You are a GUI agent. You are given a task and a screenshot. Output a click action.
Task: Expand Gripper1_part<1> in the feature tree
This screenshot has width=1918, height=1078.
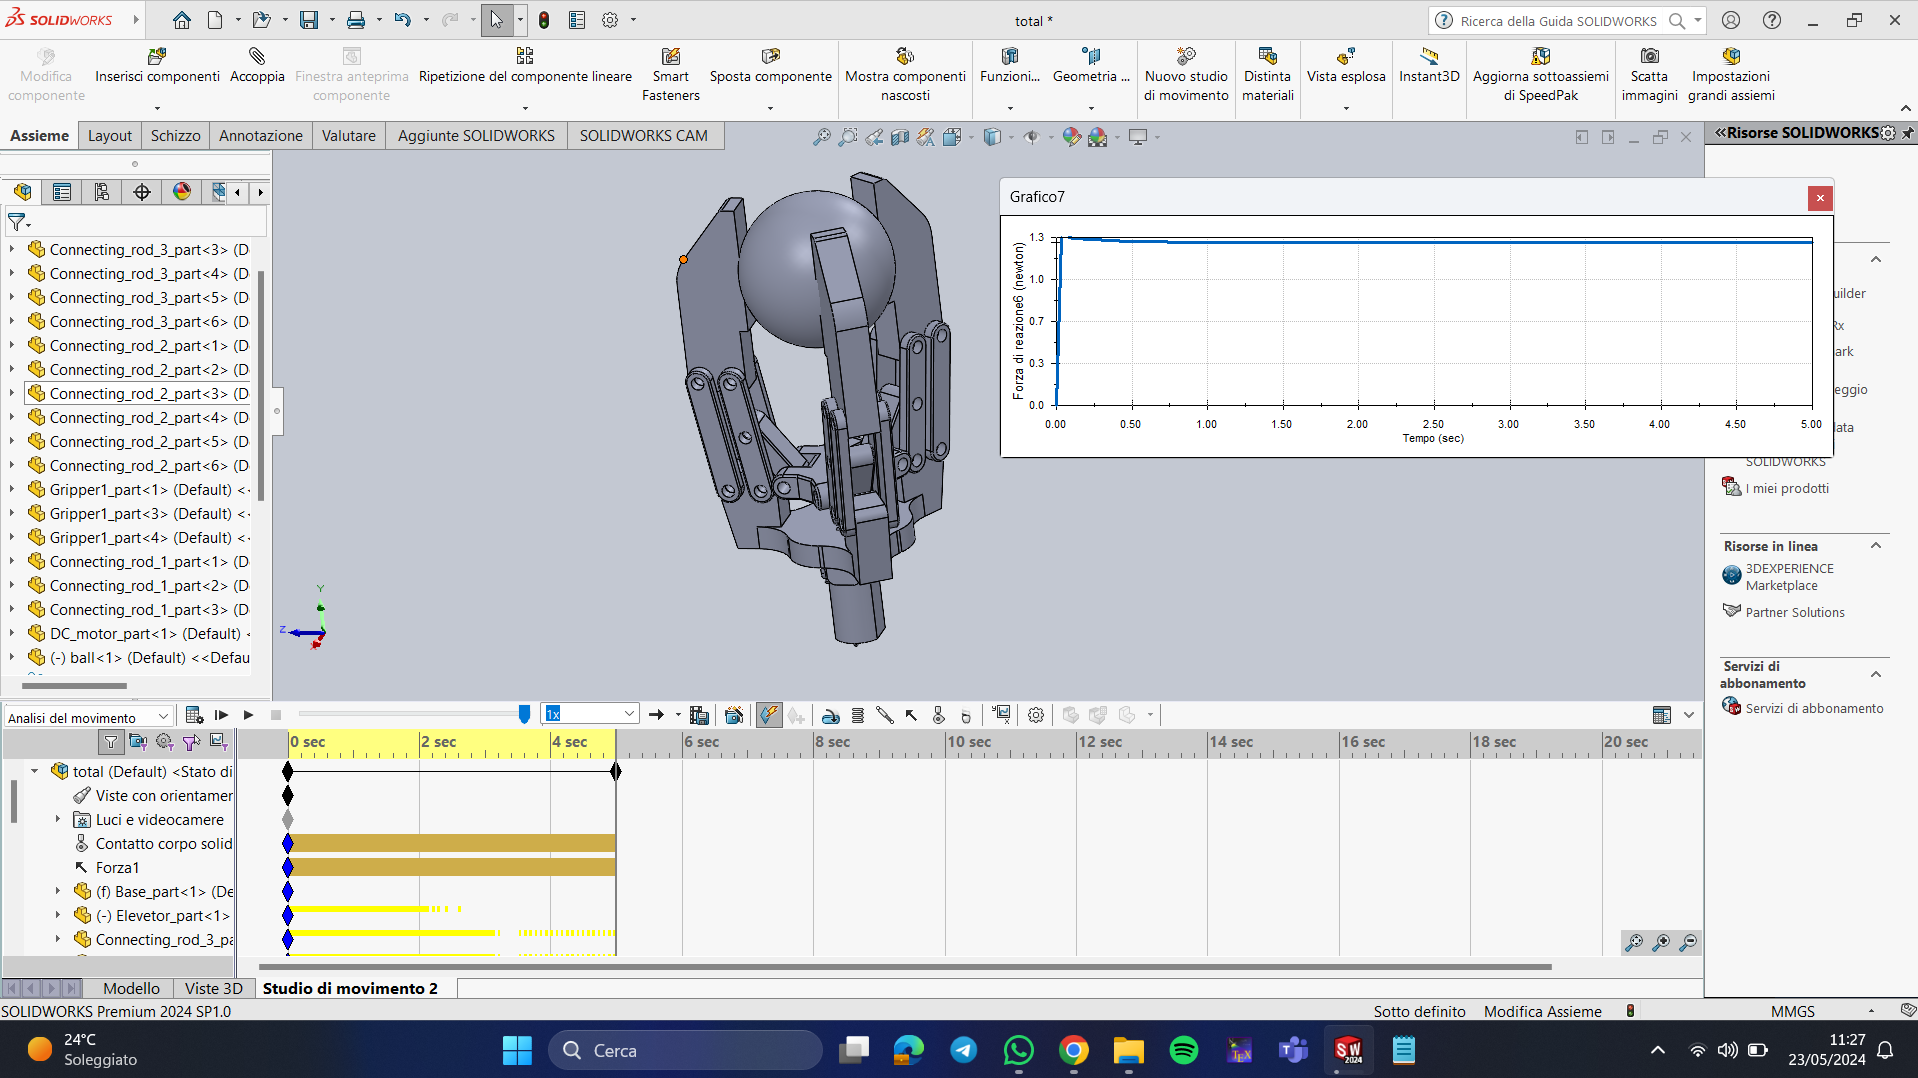point(12,489)
